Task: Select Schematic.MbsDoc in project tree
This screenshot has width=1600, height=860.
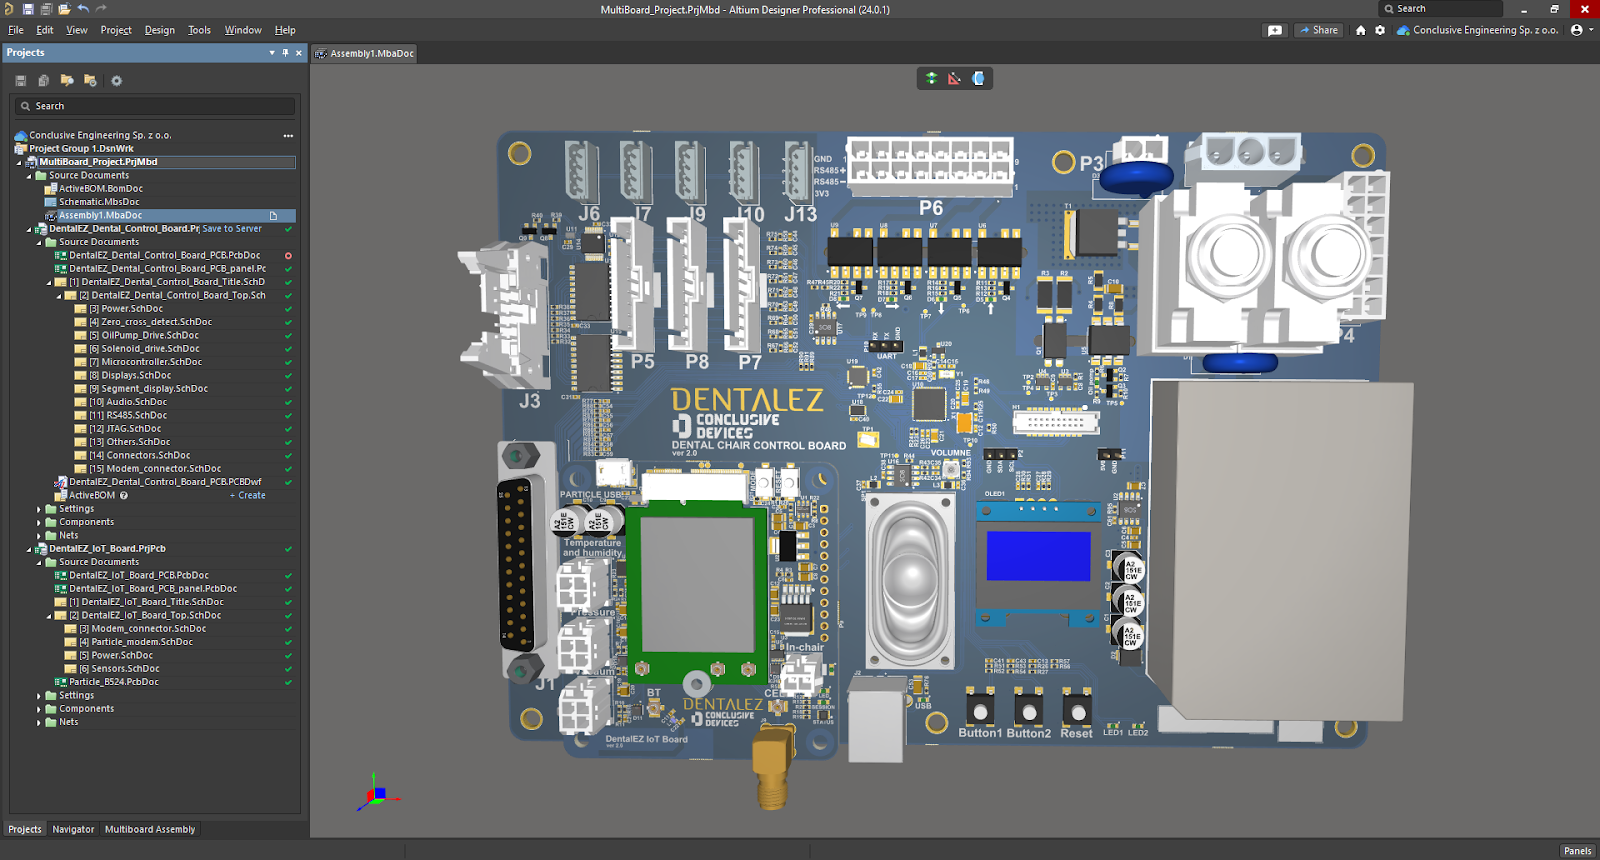Action: (98, 202)
